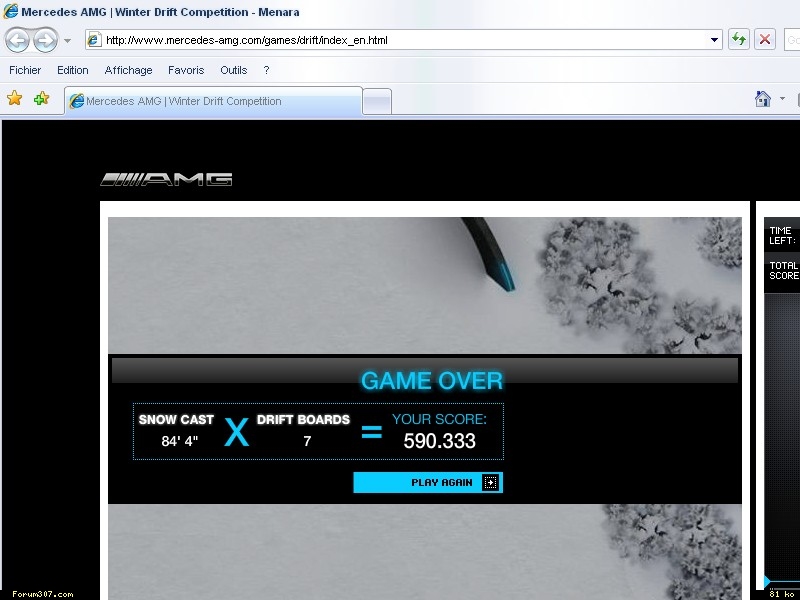Click the browser Forward arrow button
This screenshot has width=800, height=600.
pyautogui.click(x=45, y=40)
